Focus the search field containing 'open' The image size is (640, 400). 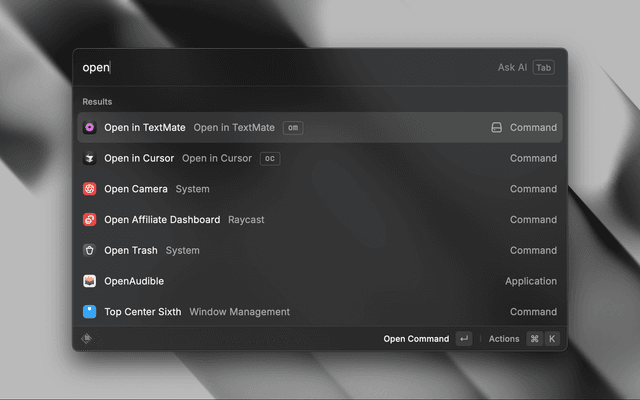coord(280,68)
